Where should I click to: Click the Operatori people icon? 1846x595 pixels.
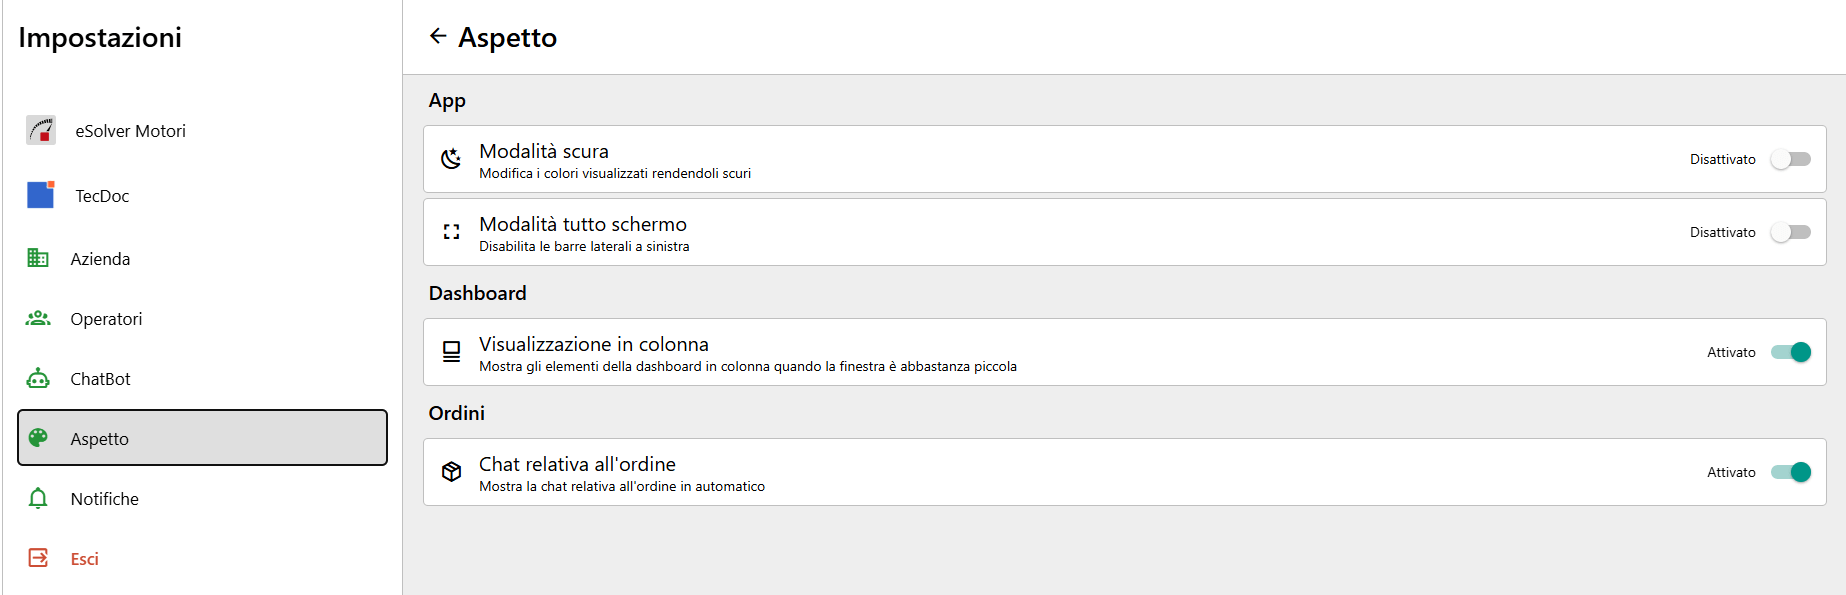[x=38, y=318]
